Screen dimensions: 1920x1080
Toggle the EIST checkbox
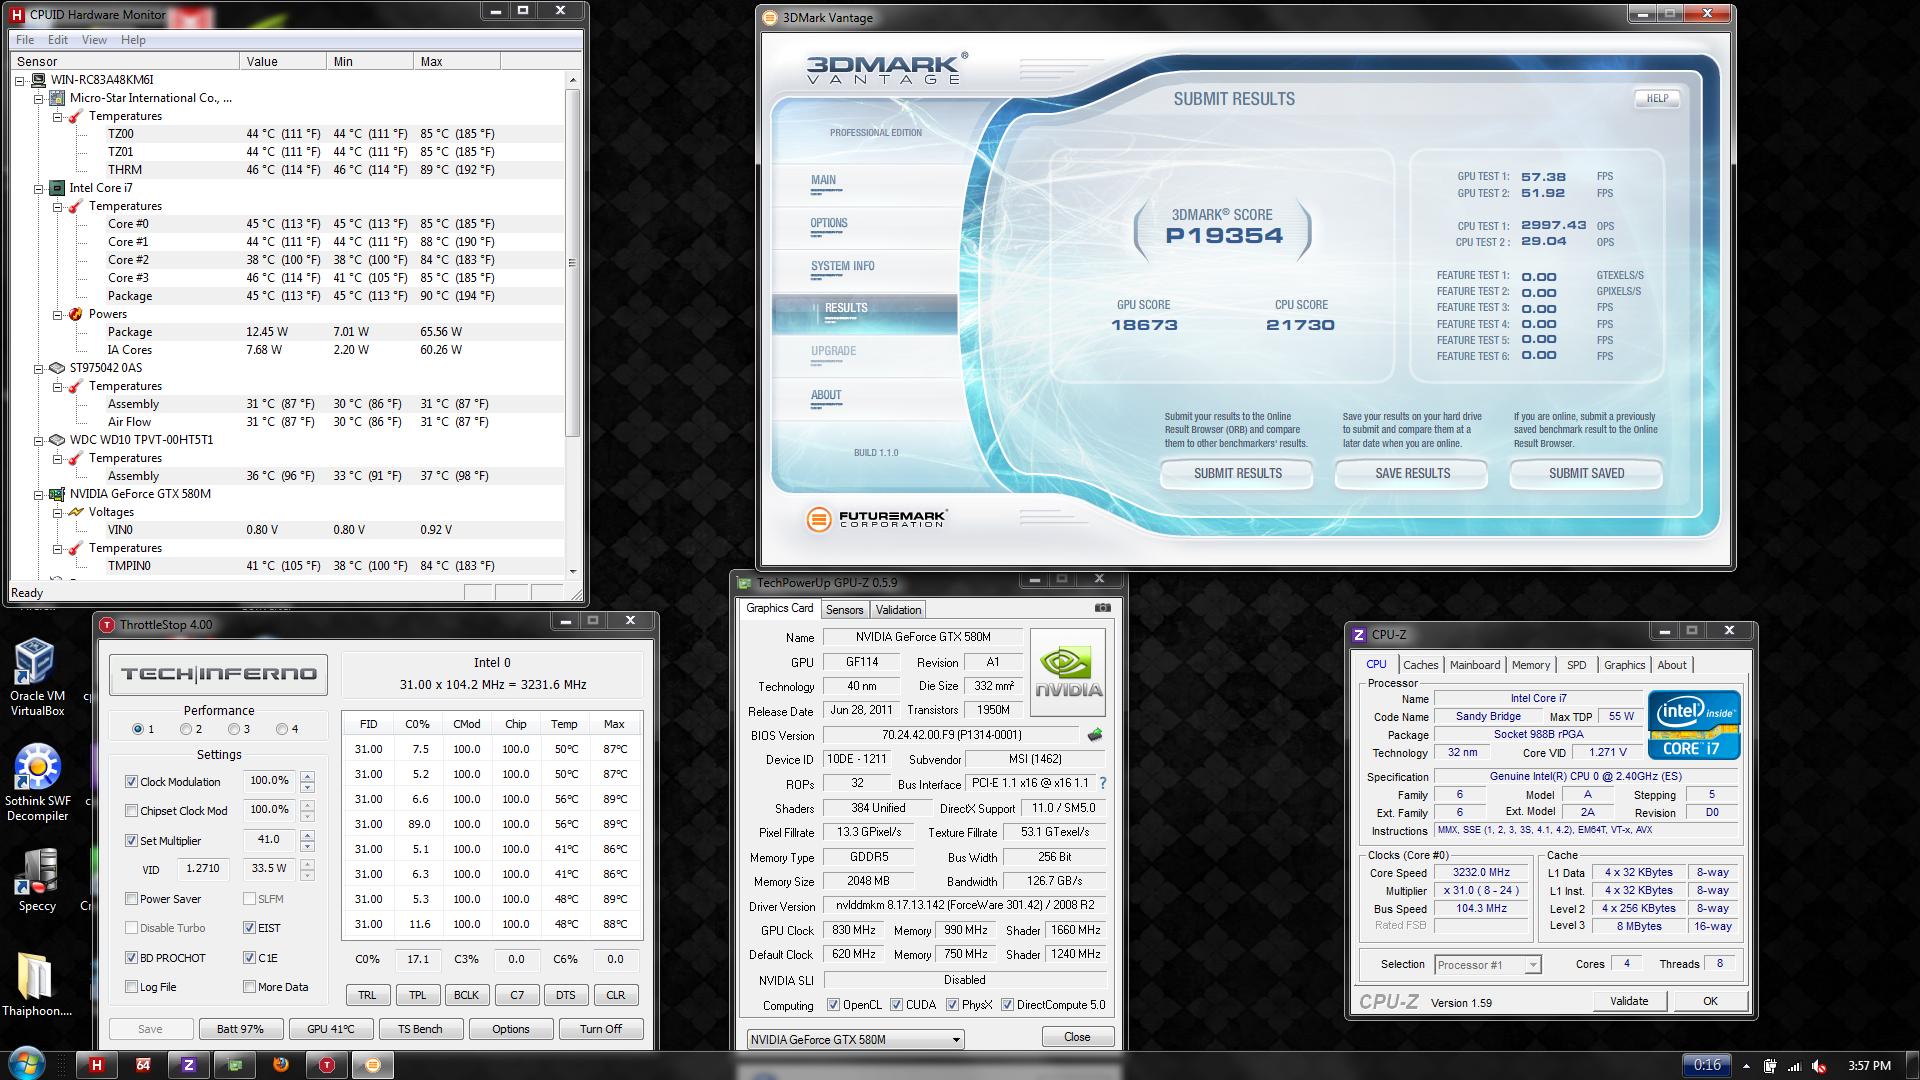(x=249, y=928)
